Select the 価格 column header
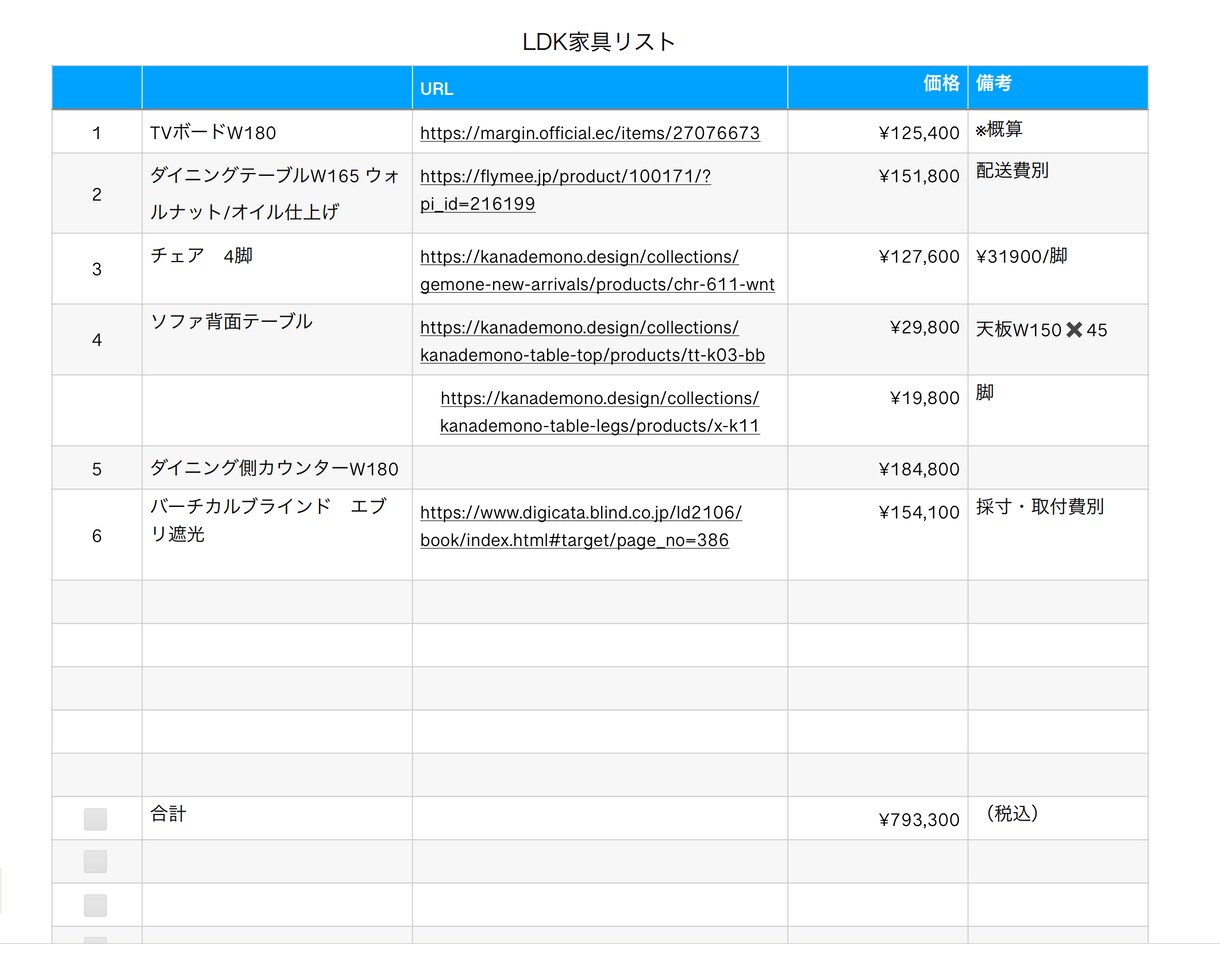The image size is (1220, 953). [x=878, y=88]
